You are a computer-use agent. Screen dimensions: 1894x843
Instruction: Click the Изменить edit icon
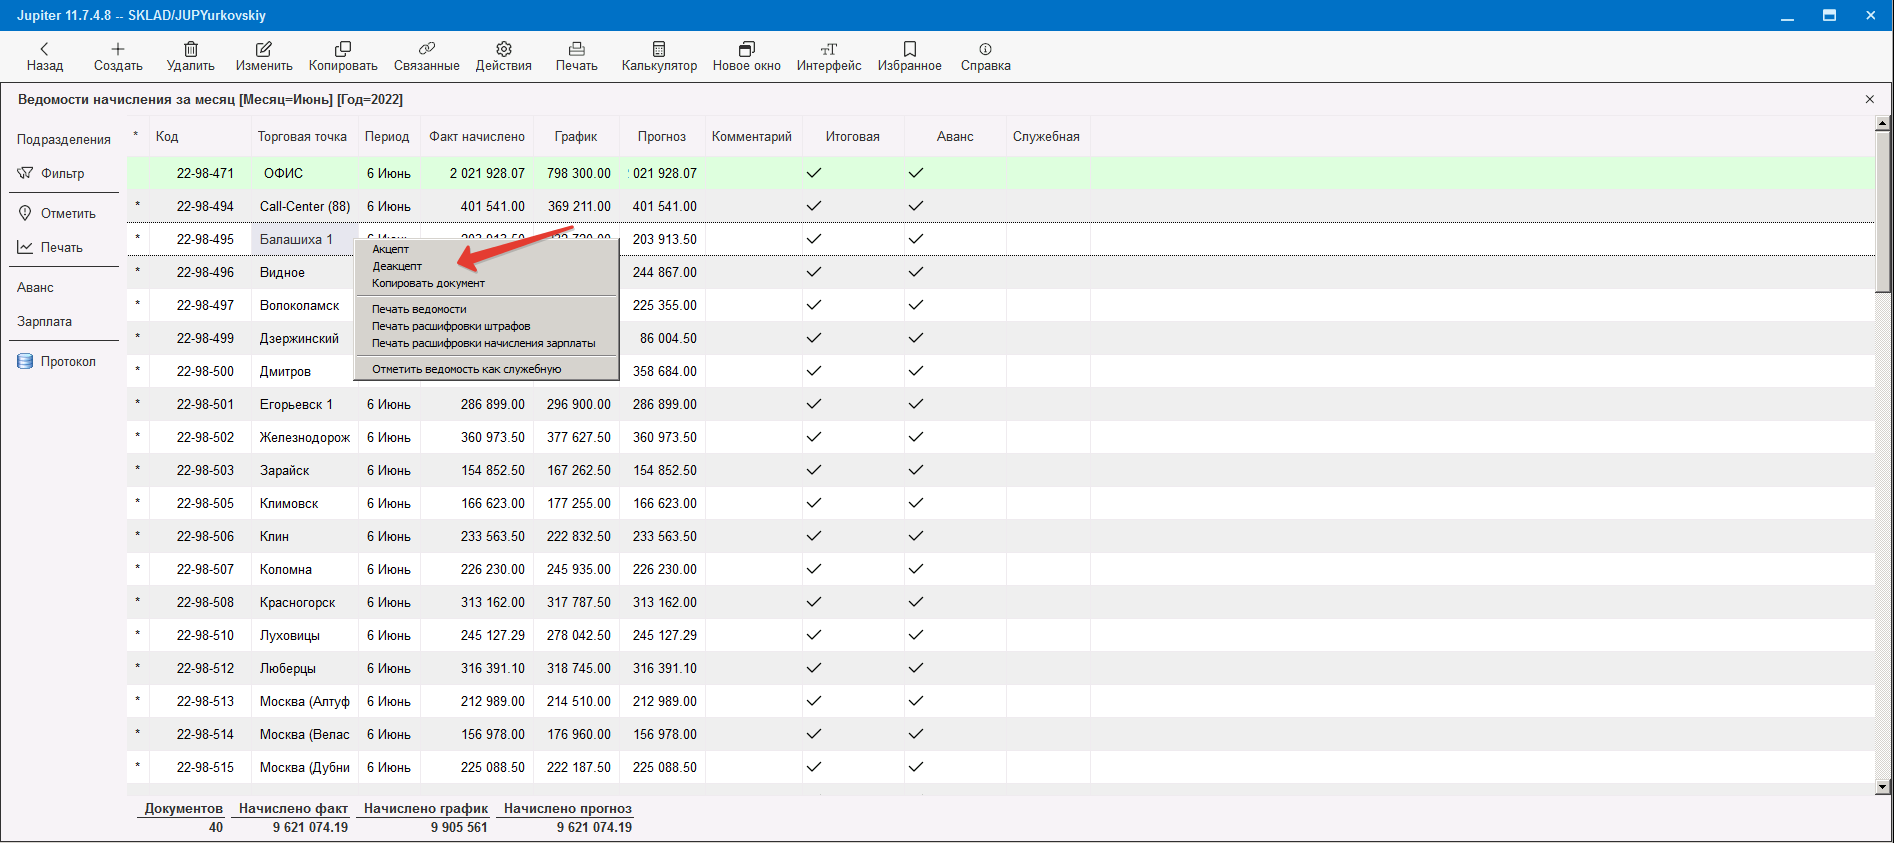coord(264,48)
